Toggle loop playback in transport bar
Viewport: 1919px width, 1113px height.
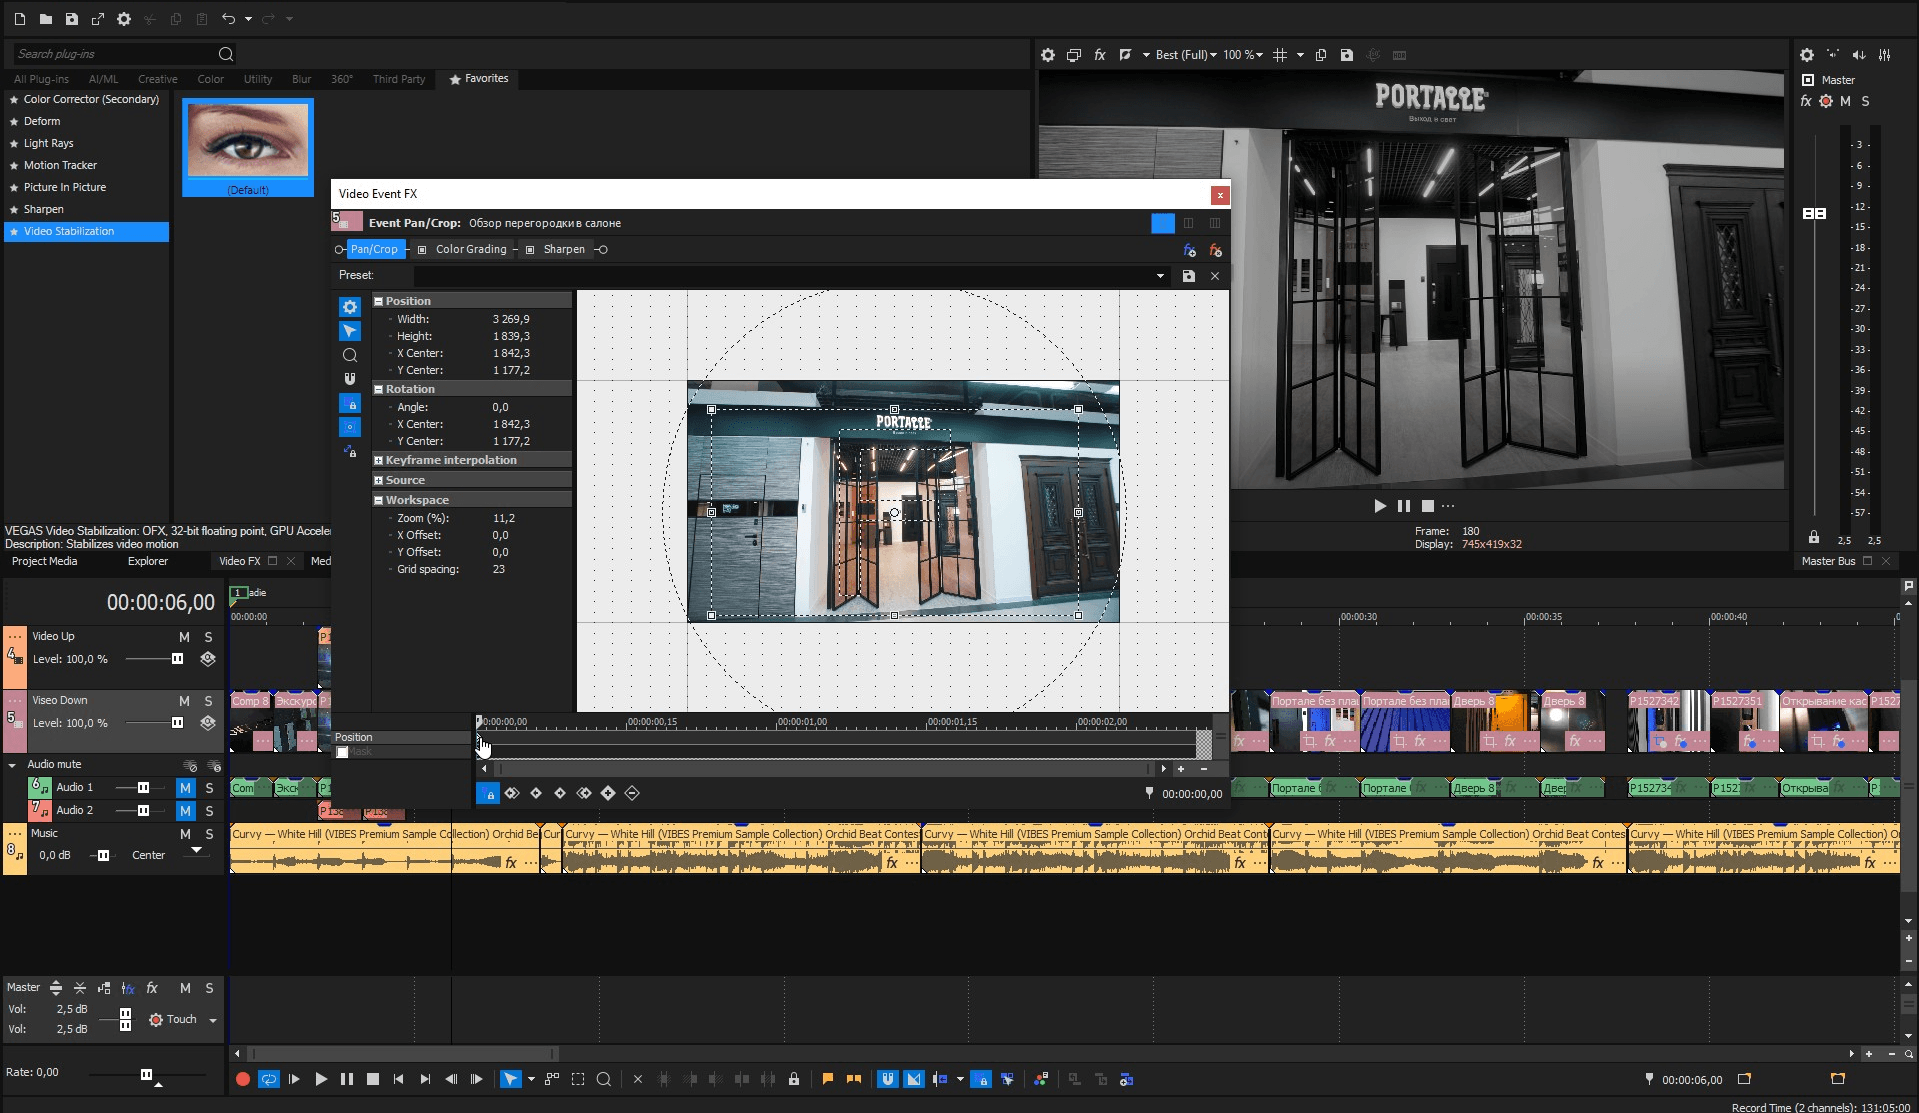pyautogui.click(x=268, y=1079)
